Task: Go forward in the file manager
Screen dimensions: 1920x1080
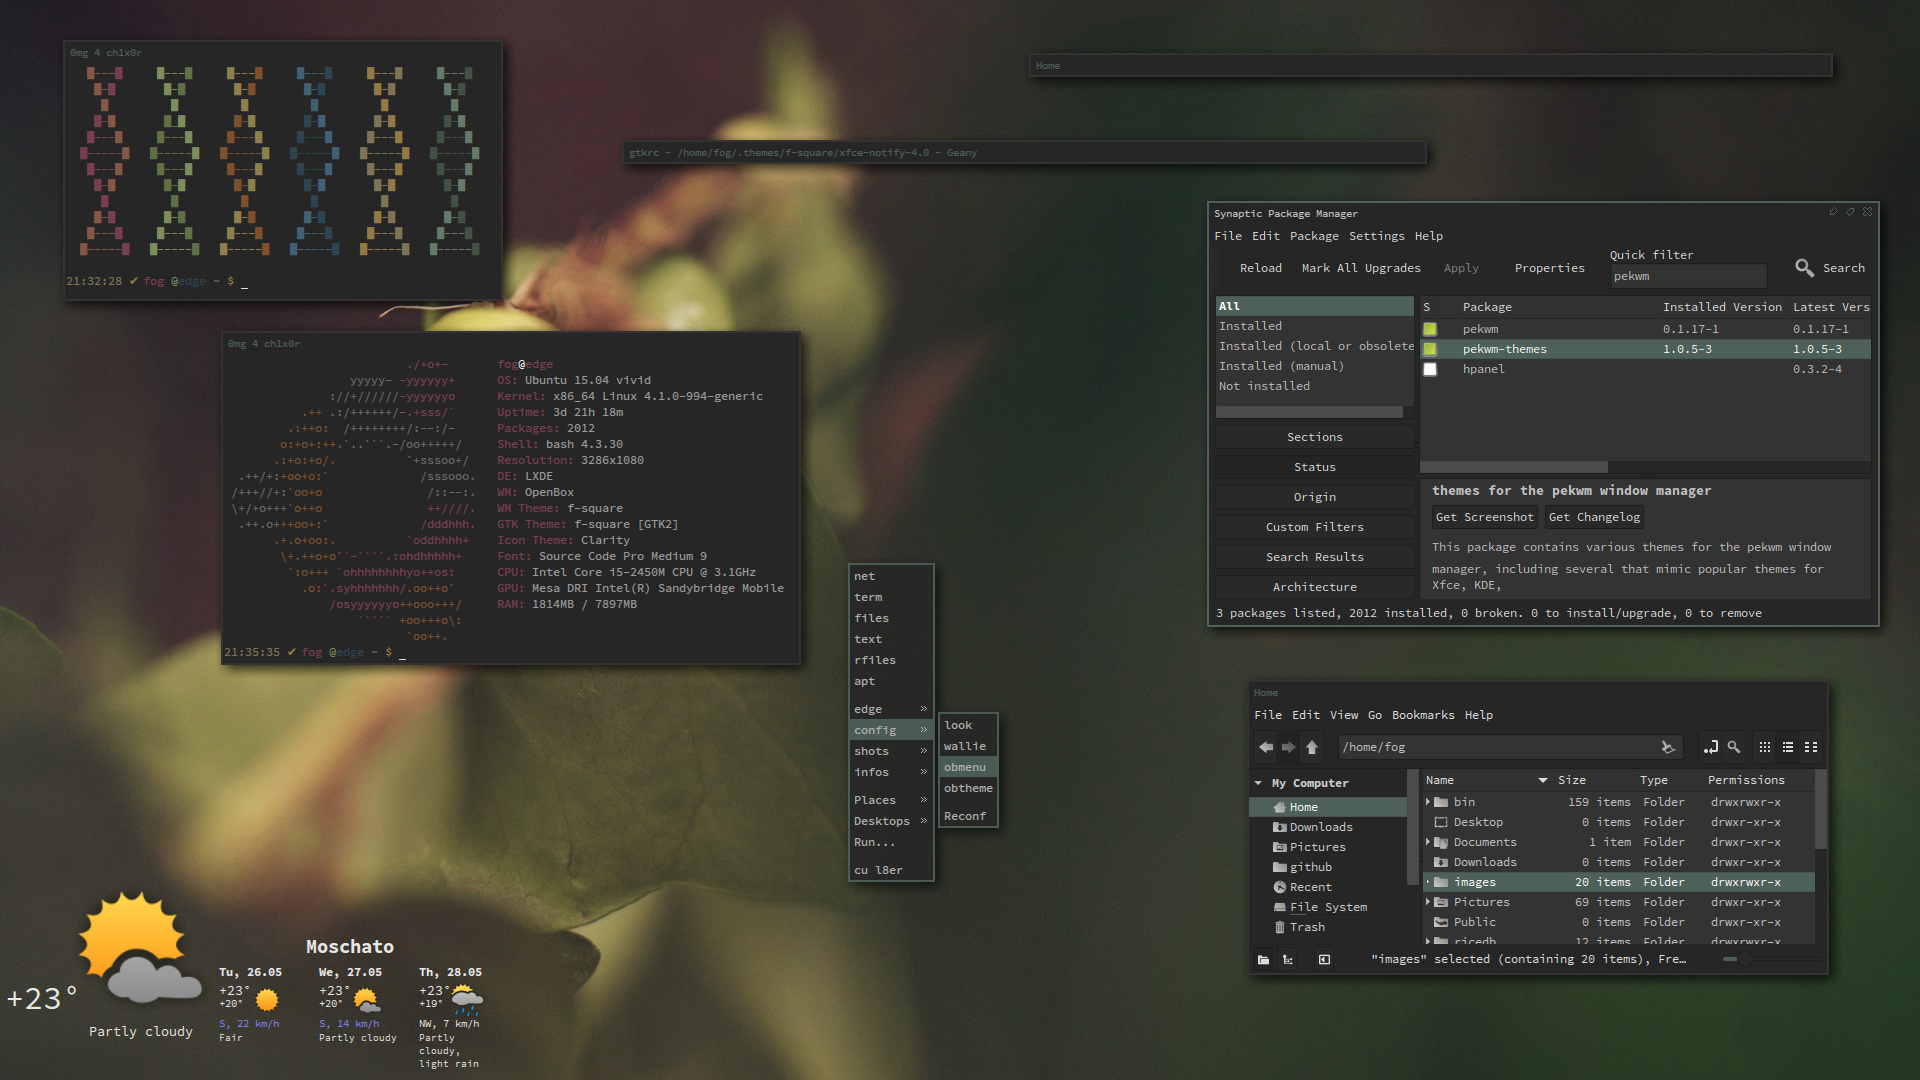Action: [1289, 747]
